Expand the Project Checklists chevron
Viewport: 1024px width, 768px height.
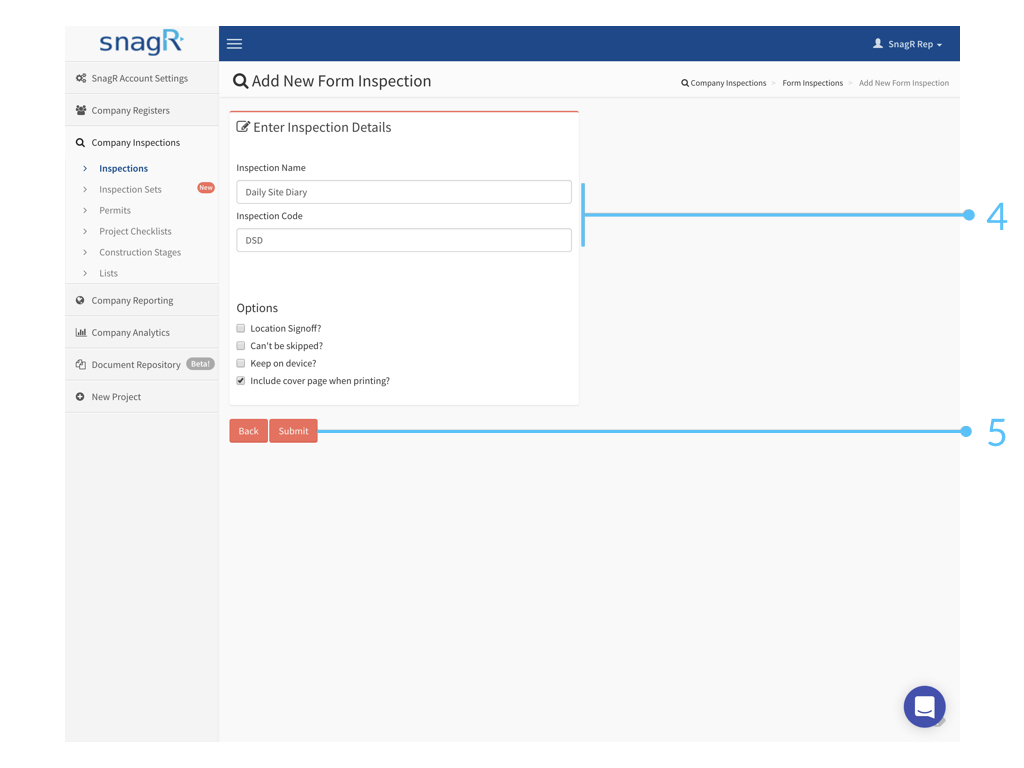coord(85,231)
